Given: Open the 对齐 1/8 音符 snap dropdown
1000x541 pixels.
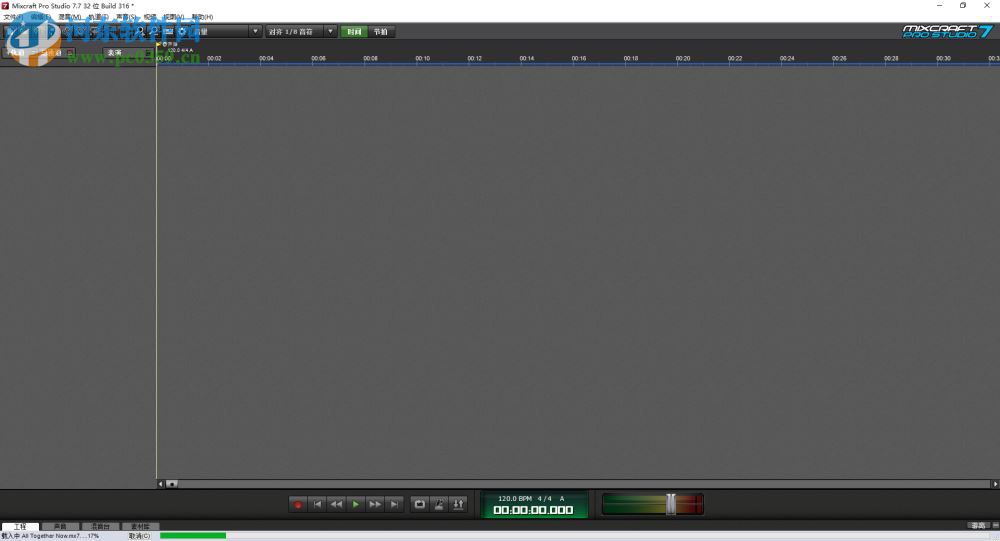Looking at the screenshot, I should (300, 31).
